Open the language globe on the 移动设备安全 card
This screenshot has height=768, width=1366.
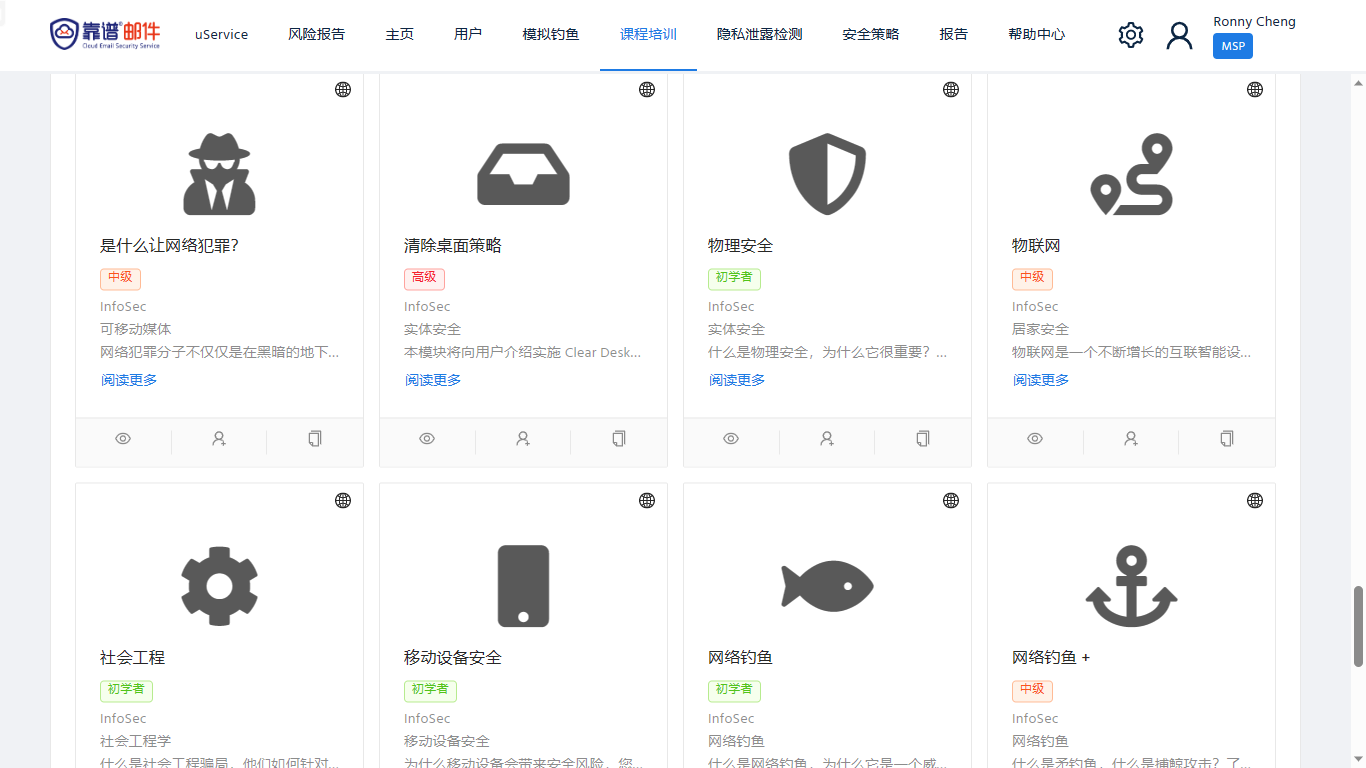click(x=647, y=500)
